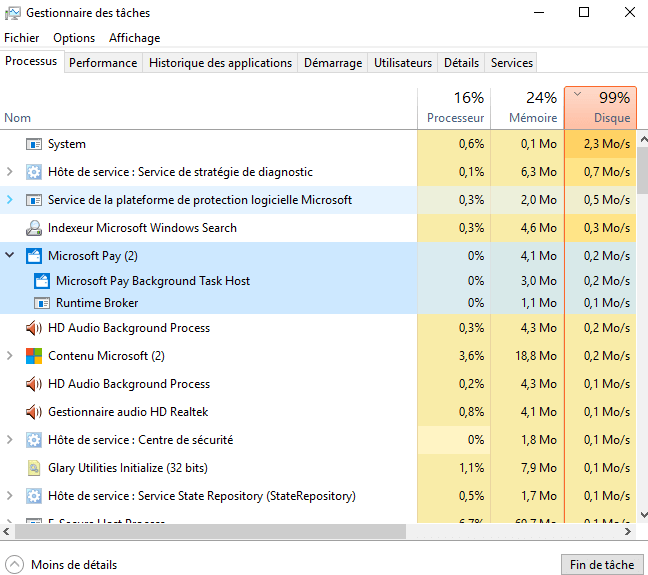Minimize the Gestionnaire des tâches window
648x575 pixels.
[538, 12]
